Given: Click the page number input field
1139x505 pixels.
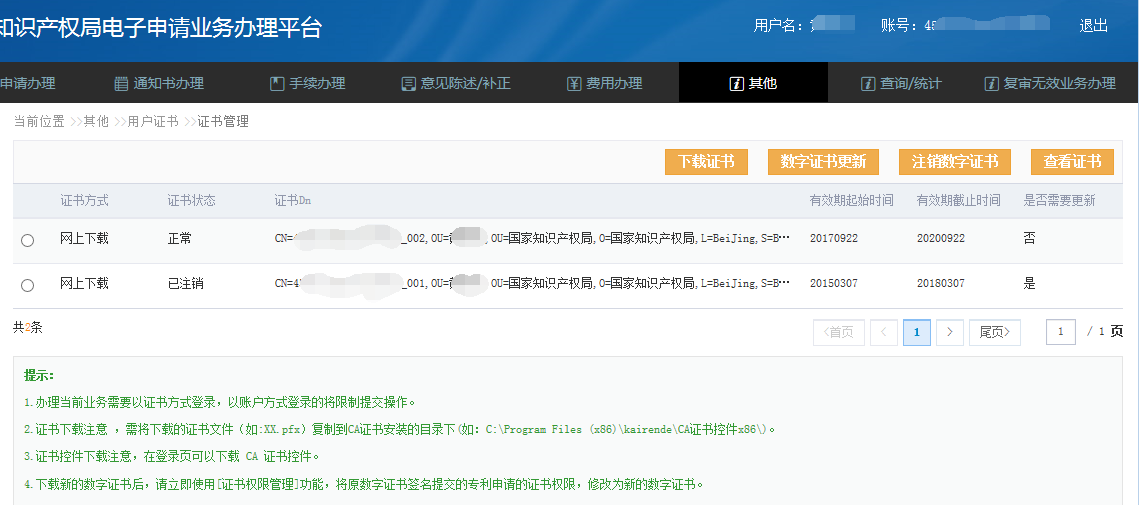Looking at the screenshot, I should click(1061, 332).
